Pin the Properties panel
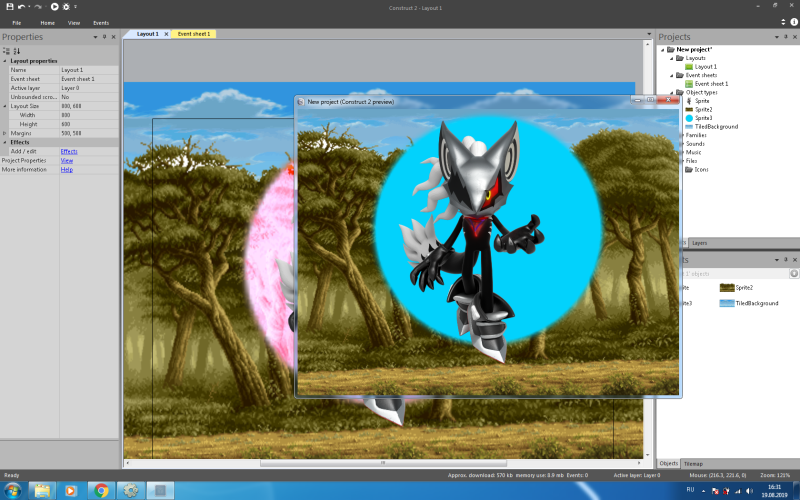Viewport: 800px width, 500px height. pos(104,37)
